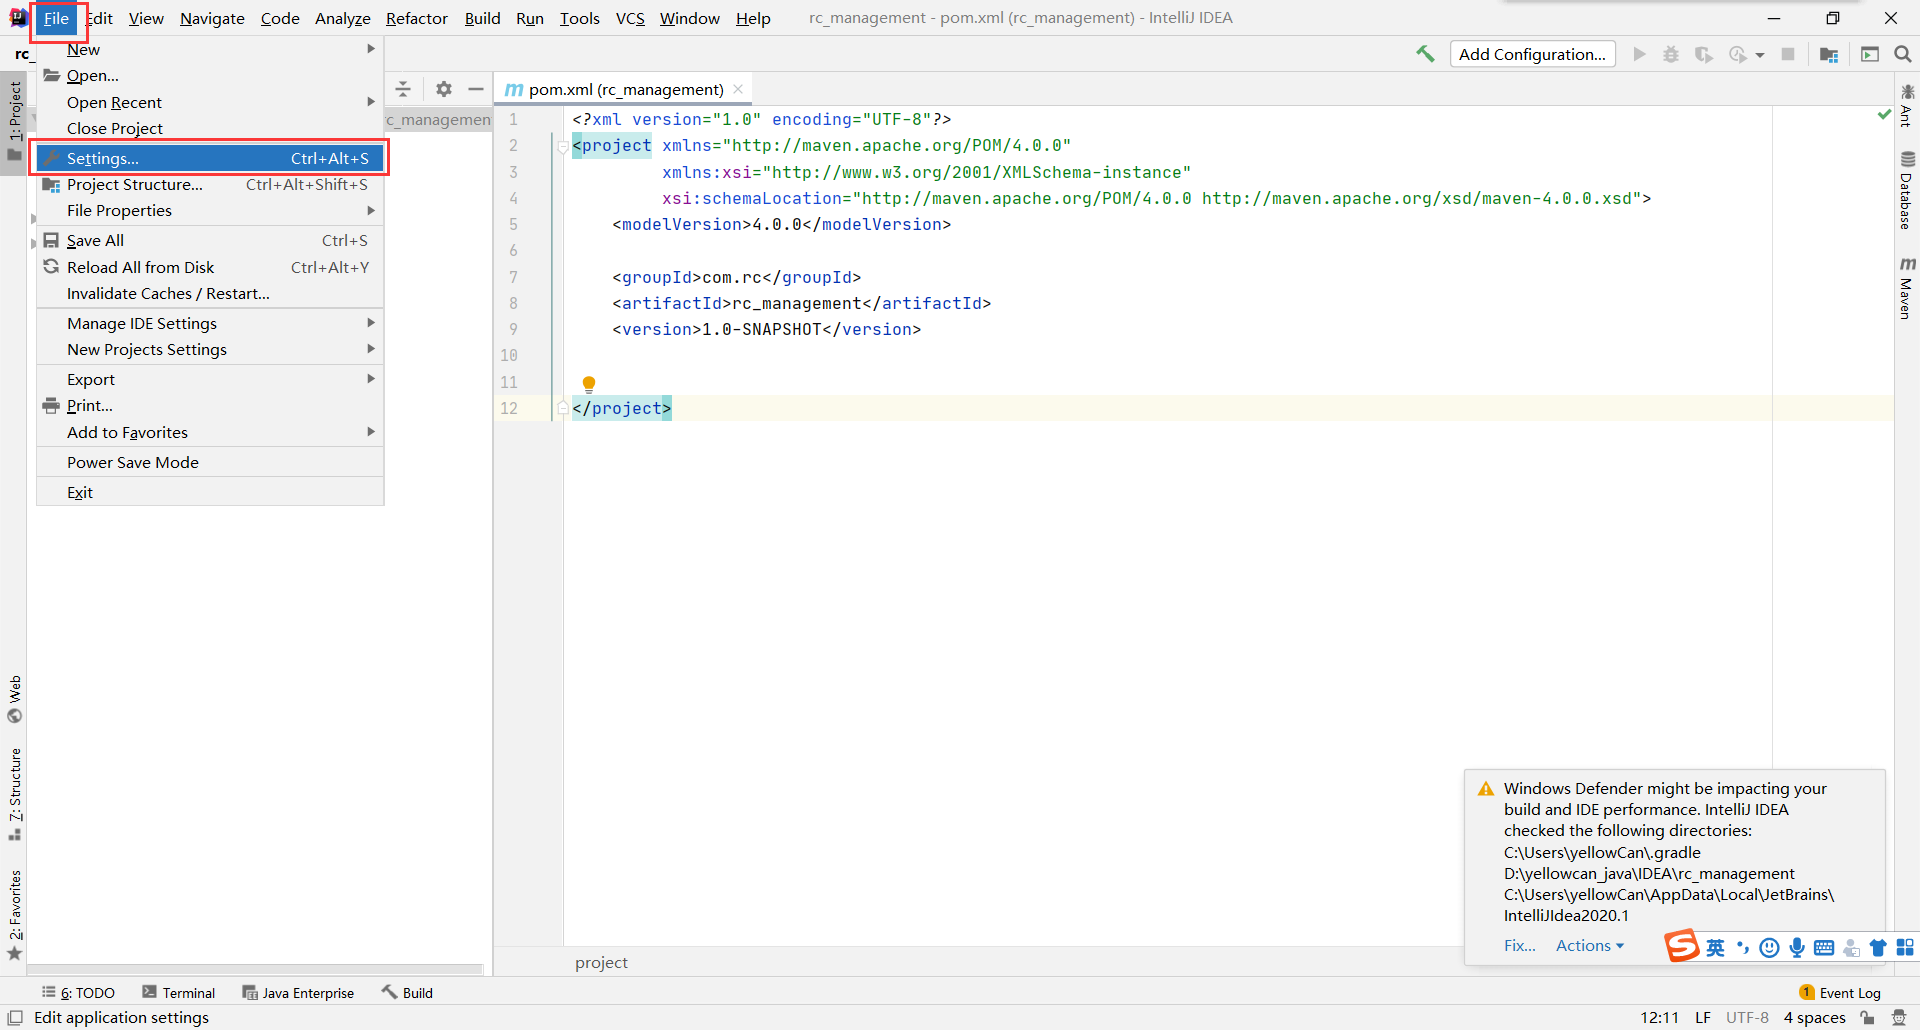Close the pom.xml editor tab
Viewport: 1920px width, 1030px height.
pos(738,89)
